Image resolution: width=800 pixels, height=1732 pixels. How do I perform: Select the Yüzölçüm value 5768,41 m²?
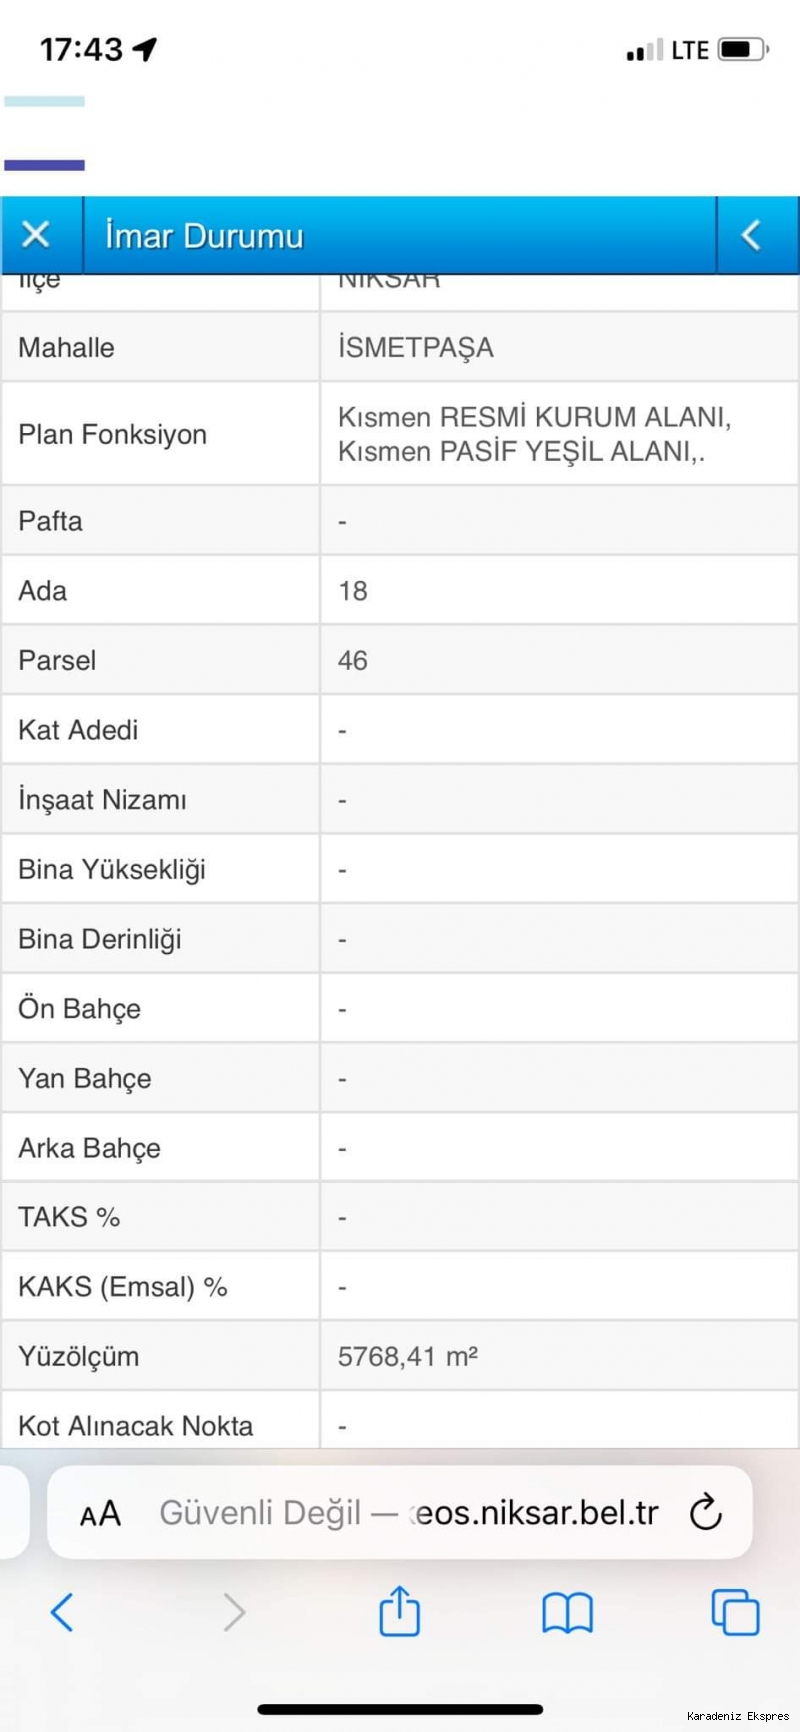pyautogui.click(x=408, y=1356)
